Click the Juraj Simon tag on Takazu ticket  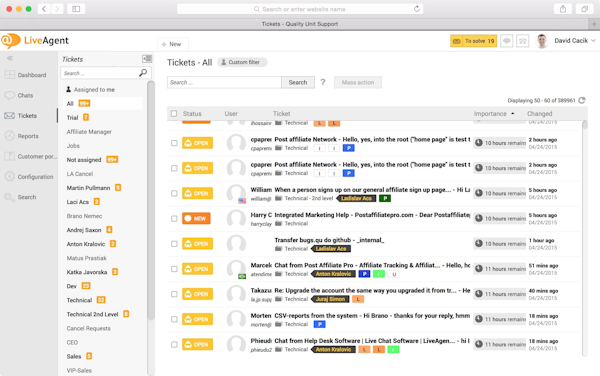click(x=331, y=299)
